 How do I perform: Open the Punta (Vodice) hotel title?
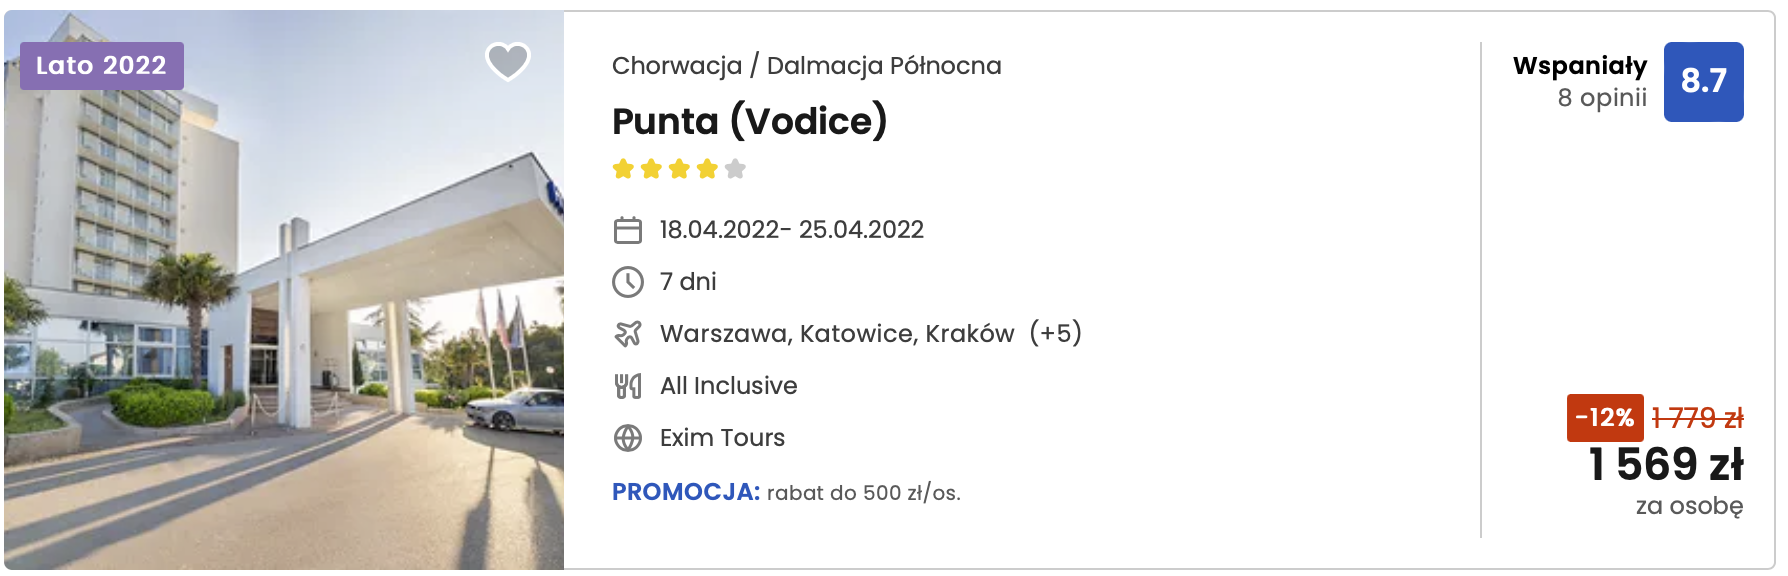tap(749, 121)
